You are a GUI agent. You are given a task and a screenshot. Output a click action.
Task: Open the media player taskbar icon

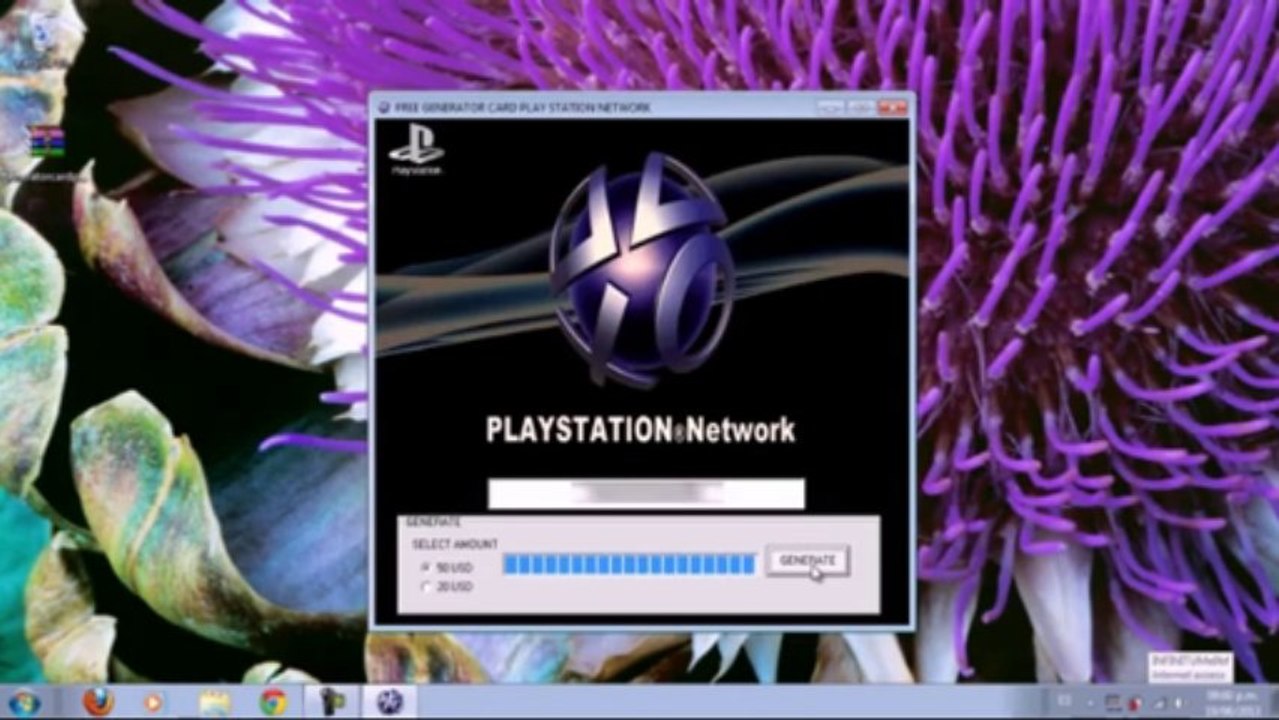[x=153, y=703]
